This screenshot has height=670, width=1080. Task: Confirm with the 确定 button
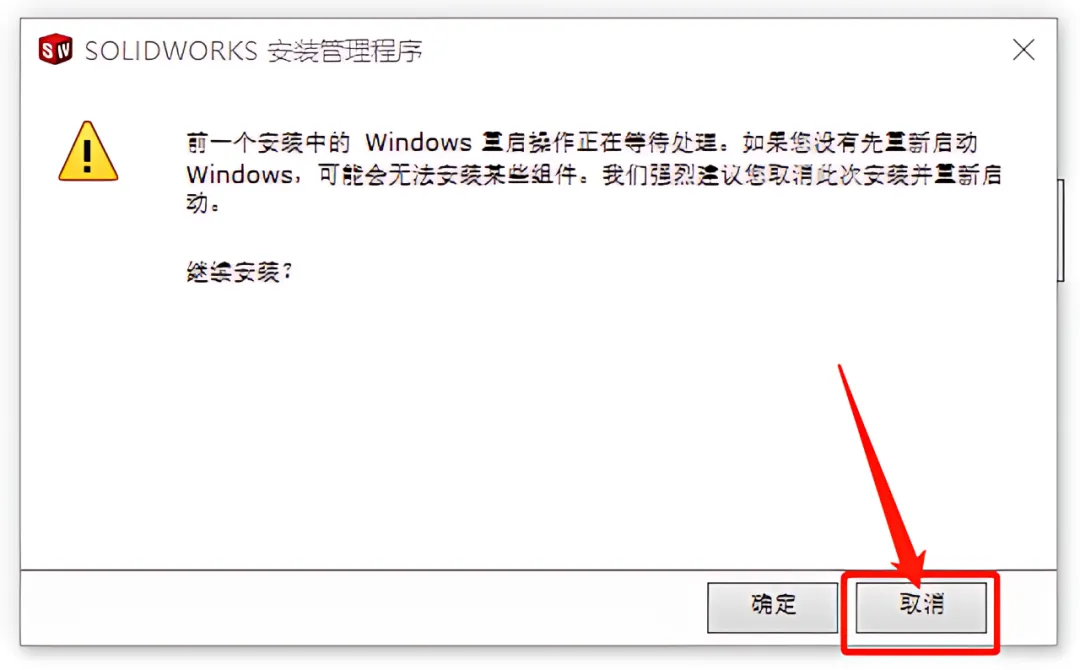[772, 607]
